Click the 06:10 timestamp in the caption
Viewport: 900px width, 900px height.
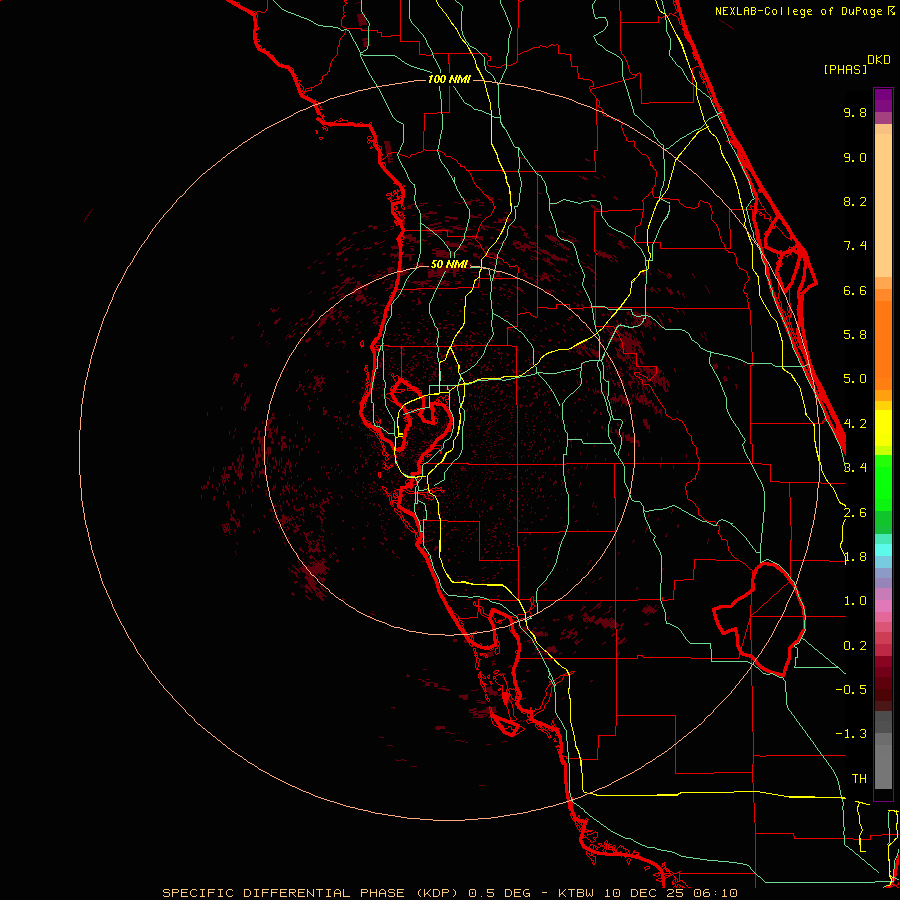pos(715,893)
